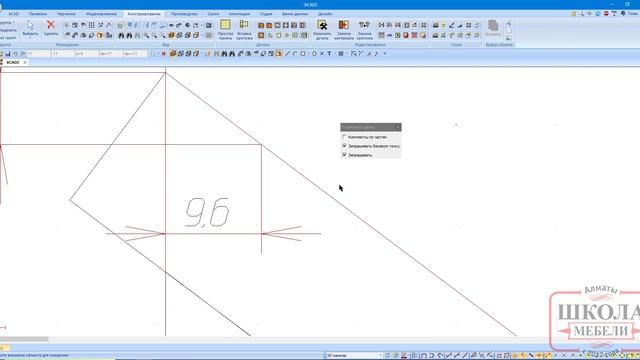
Task: Select the circle tool in the drawing toolbar
Action: (314, 53)
